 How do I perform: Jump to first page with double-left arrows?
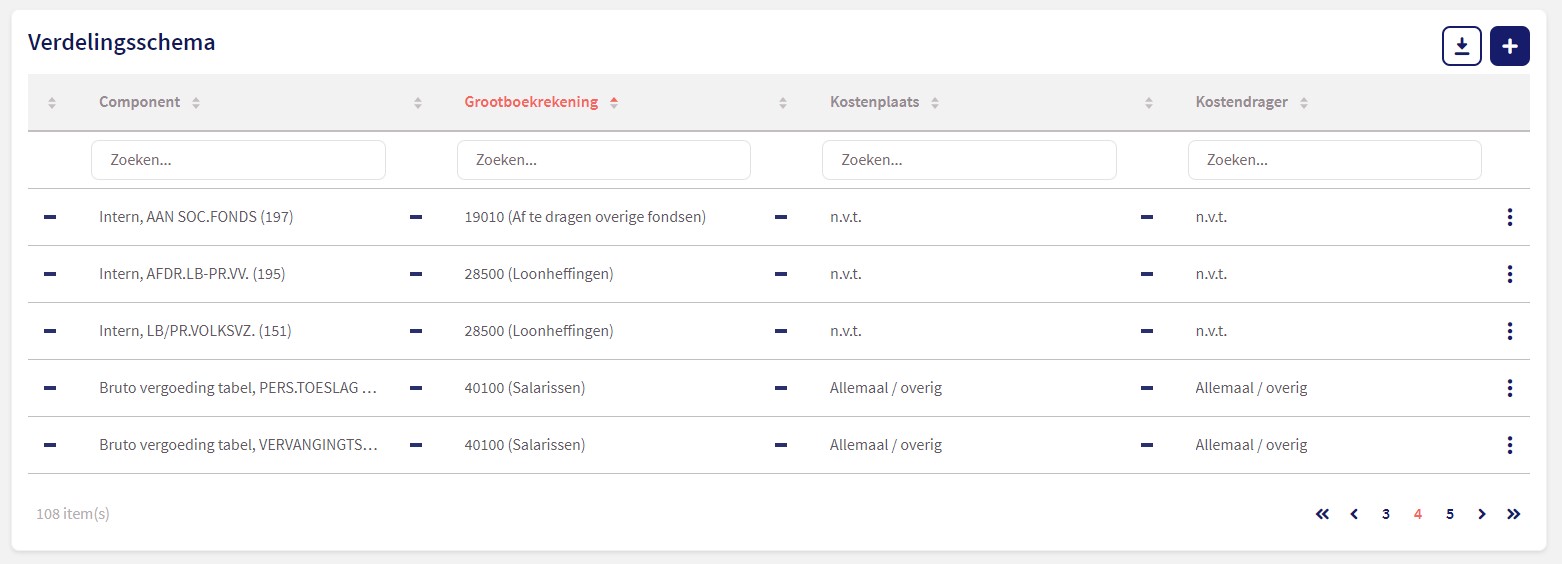1322,514
